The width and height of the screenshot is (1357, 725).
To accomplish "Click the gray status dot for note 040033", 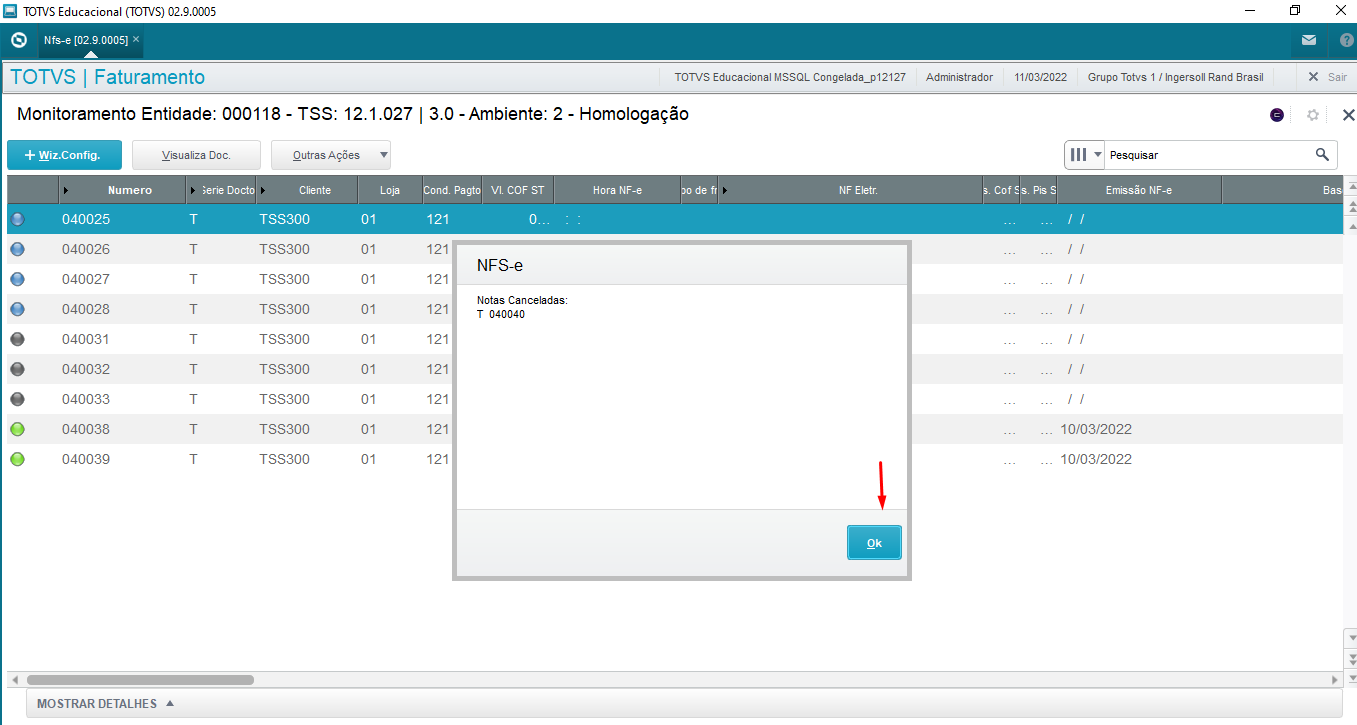I will [x=17, y=399].
